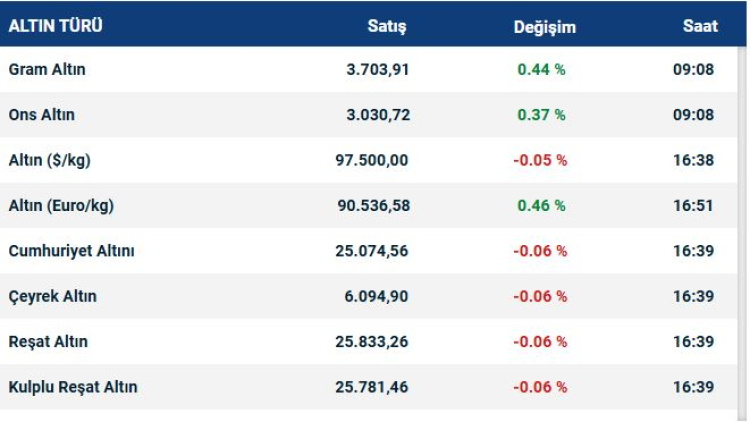Click Gram Altın price 3.703,91
Screen dimensions: 750x422
pos(378,70)
